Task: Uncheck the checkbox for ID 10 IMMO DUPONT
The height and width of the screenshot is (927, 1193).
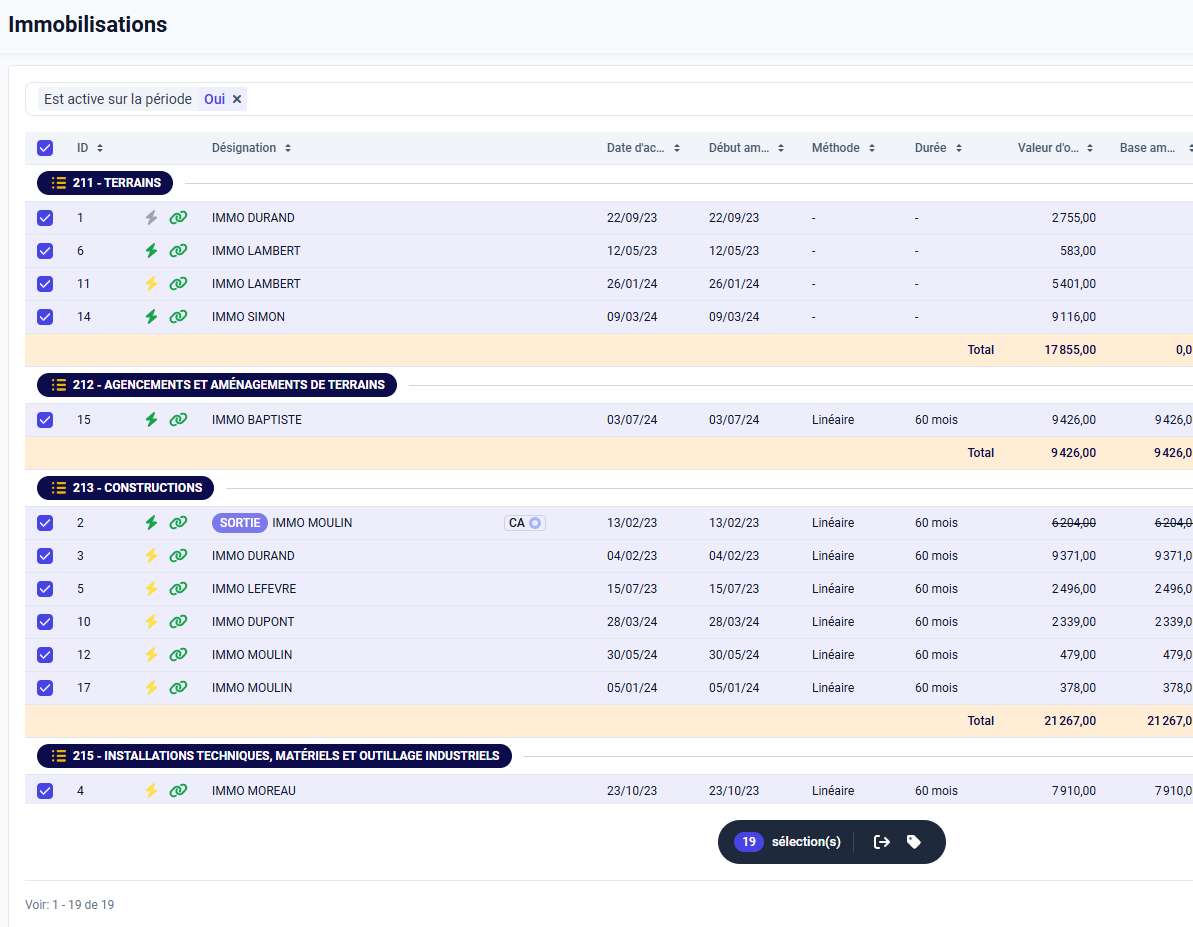Action: point(45,622)
